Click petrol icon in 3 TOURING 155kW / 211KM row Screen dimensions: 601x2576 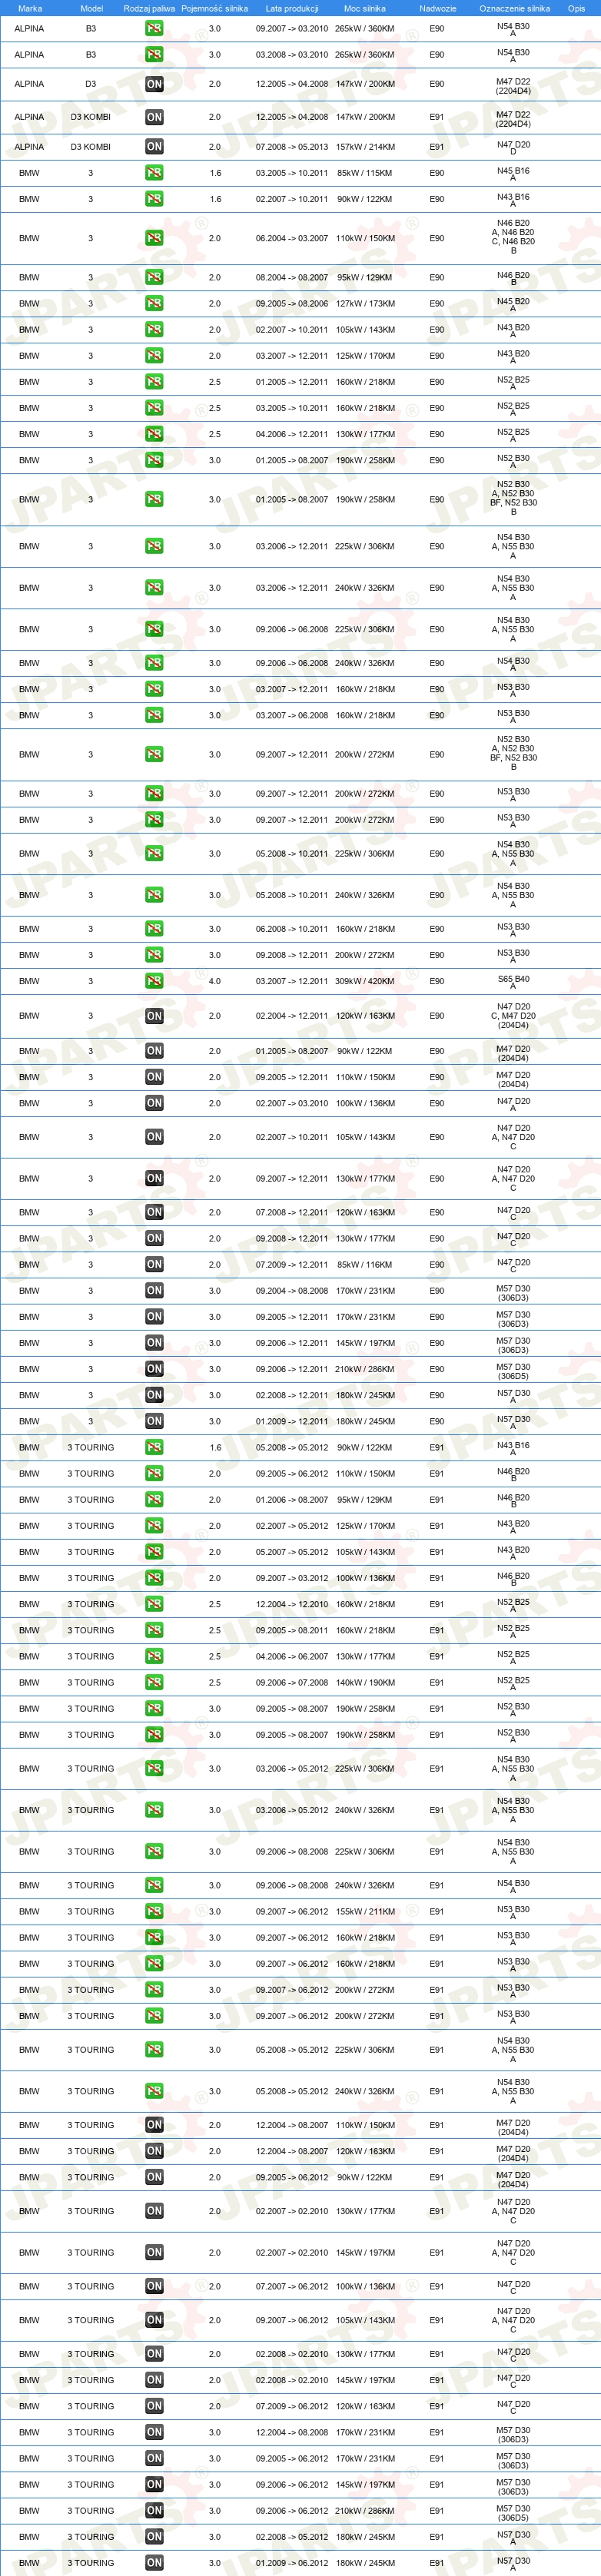[x=154, y=1911]
